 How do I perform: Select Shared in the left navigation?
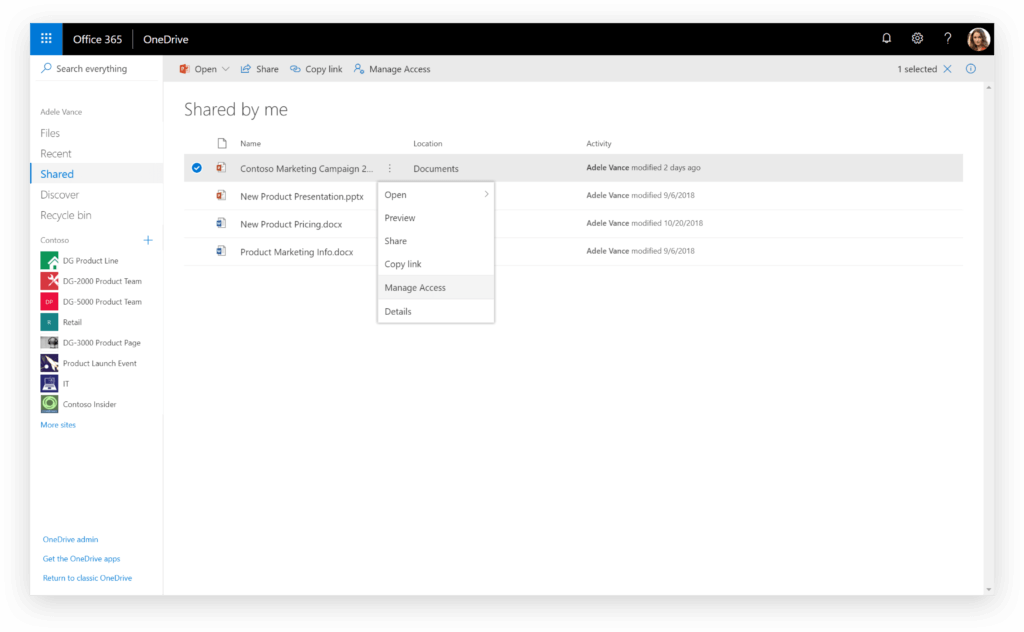[57, 174]
